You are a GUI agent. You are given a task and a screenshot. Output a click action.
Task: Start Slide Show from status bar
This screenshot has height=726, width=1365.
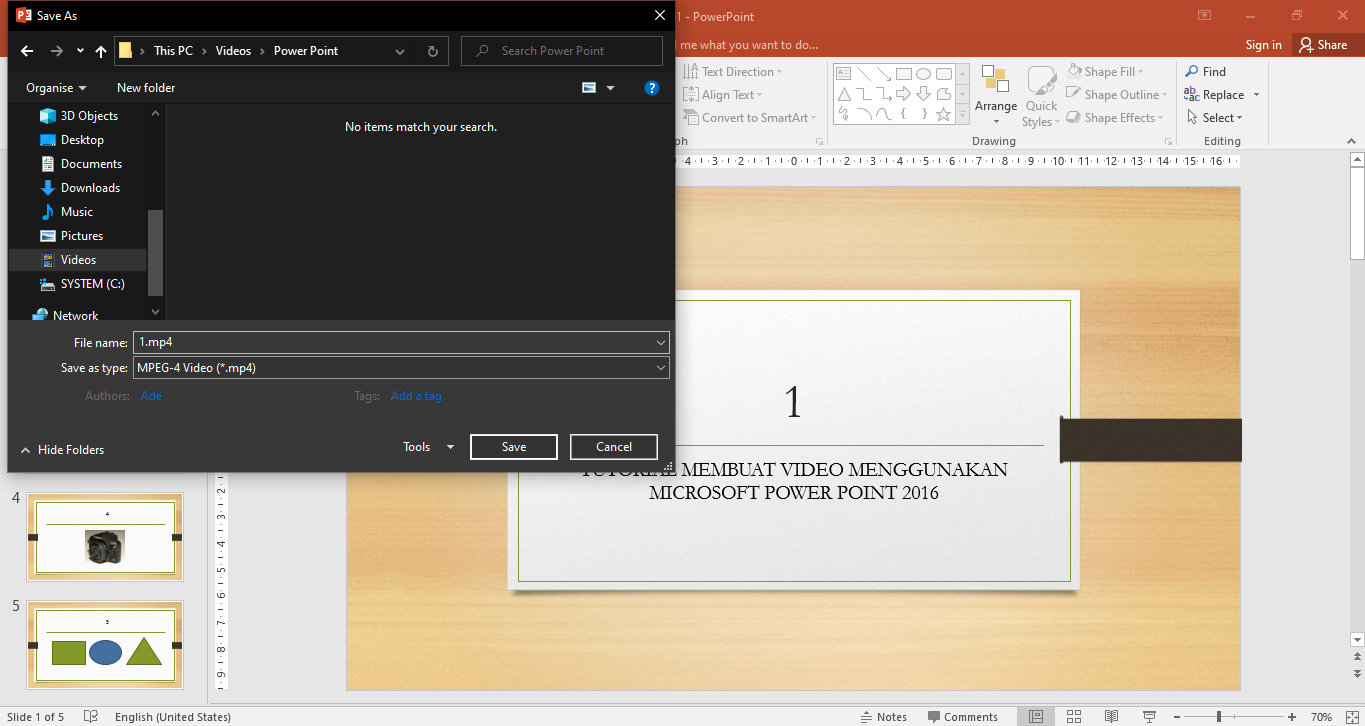(1148, 716)
